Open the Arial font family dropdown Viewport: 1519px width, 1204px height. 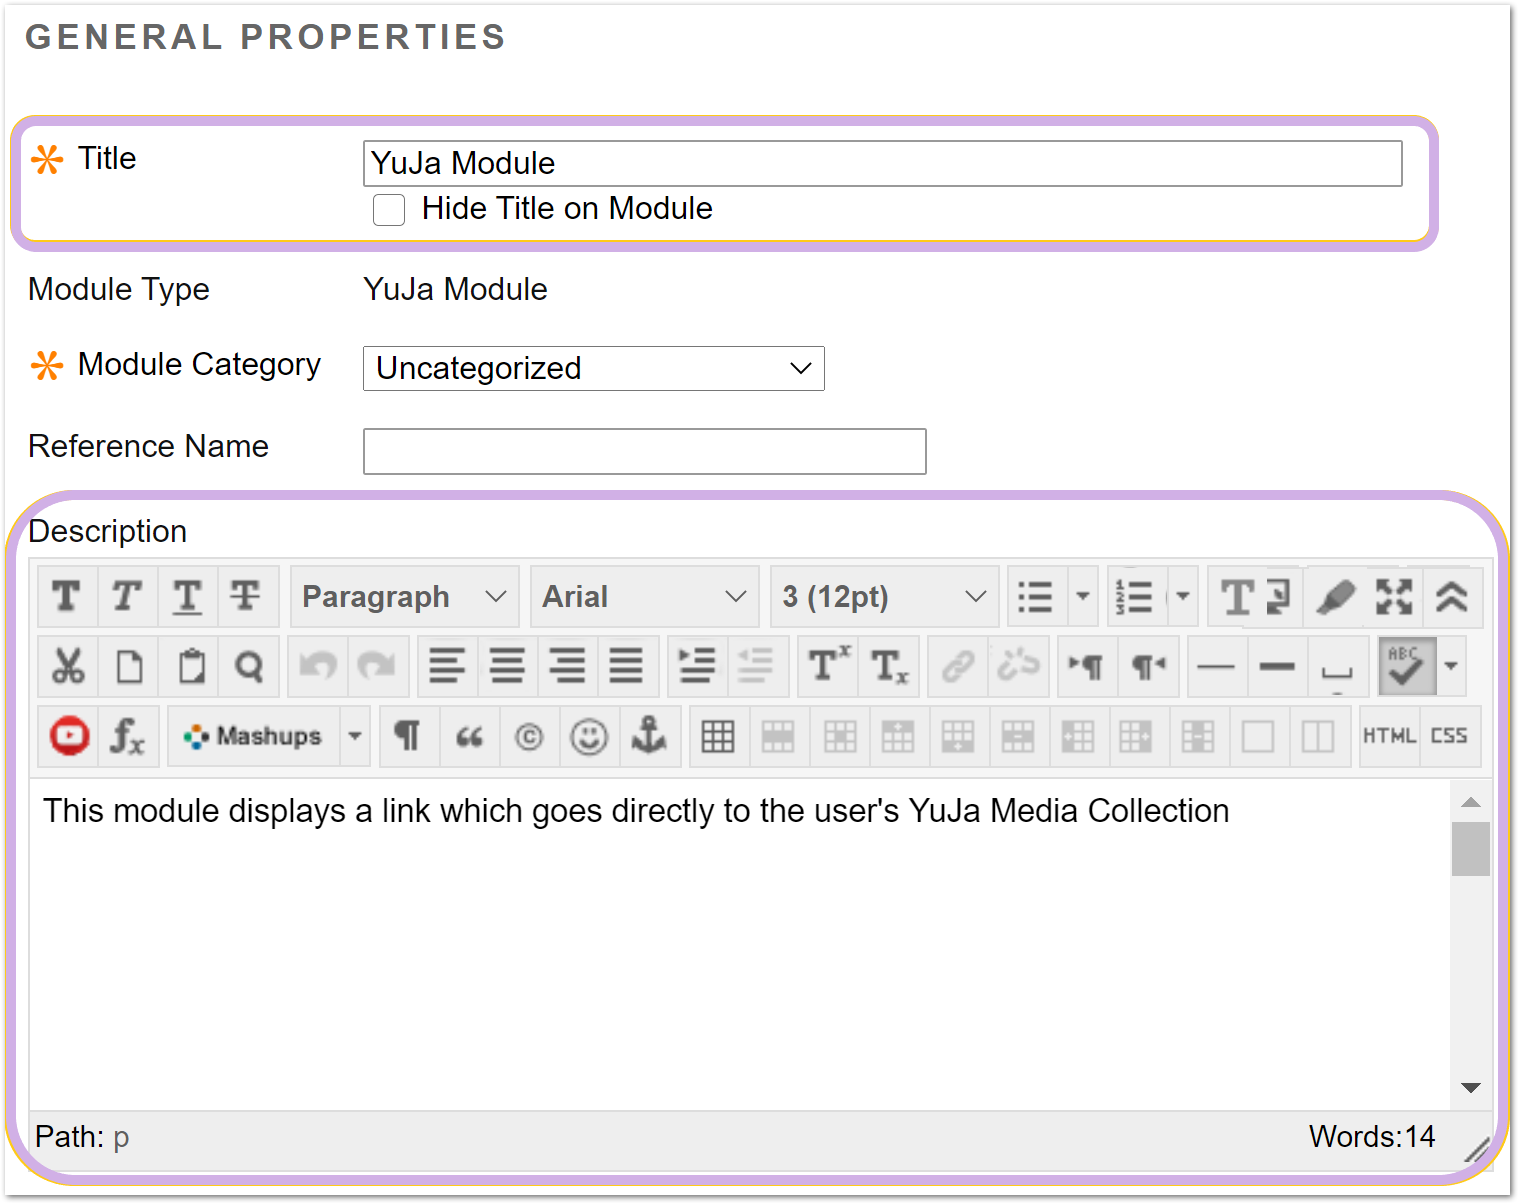(645, 597)
